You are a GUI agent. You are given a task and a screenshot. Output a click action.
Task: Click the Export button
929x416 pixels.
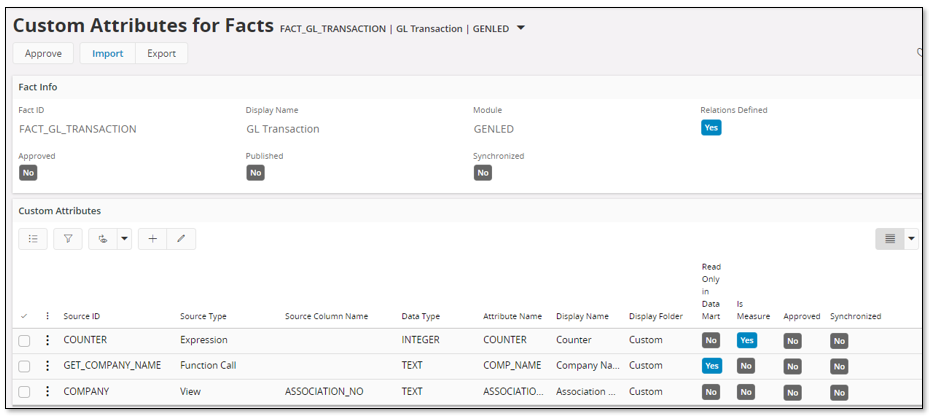tap(162, 53)
